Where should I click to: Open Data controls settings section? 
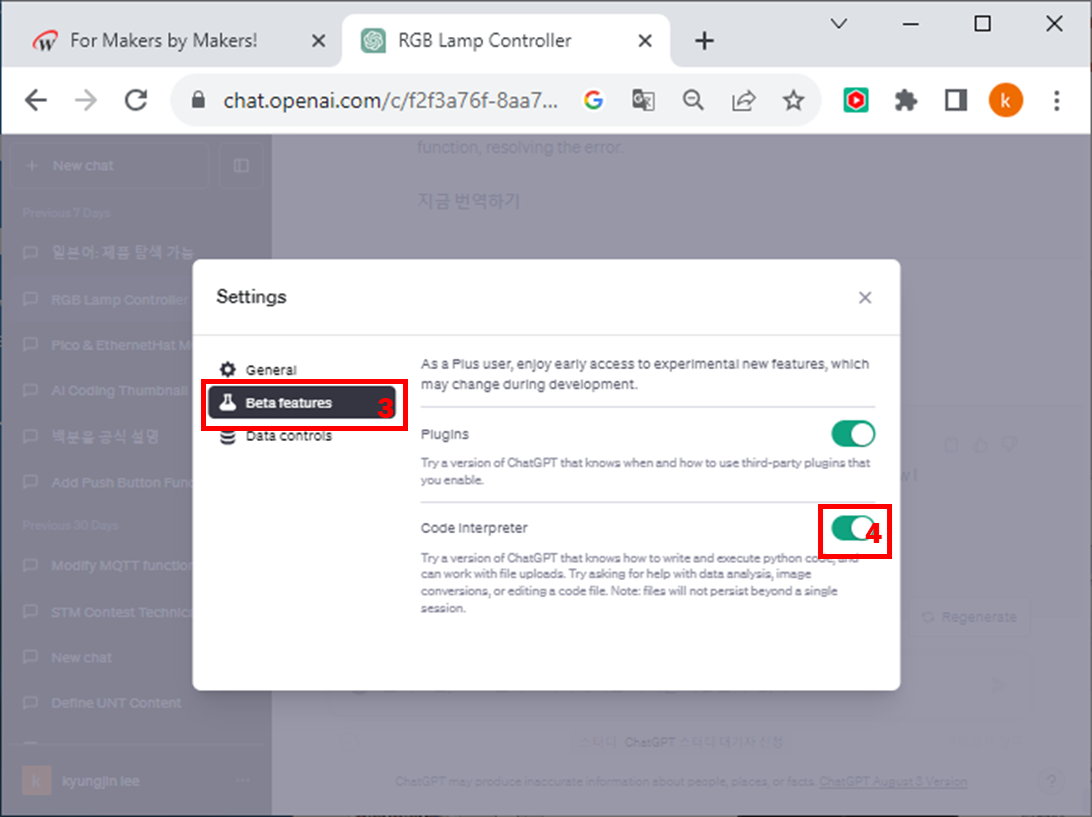[x=275, y=436]
